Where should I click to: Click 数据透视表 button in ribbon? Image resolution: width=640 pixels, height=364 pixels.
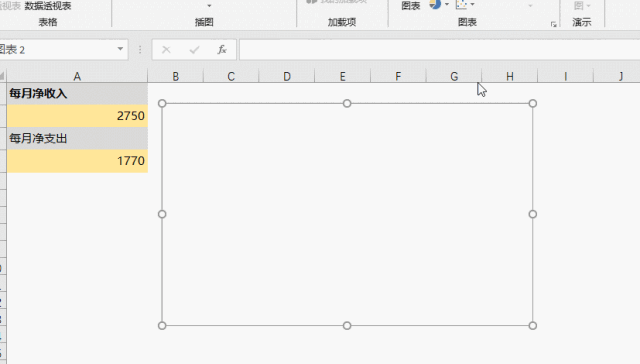pyautogui.click(x=48, y=6)
